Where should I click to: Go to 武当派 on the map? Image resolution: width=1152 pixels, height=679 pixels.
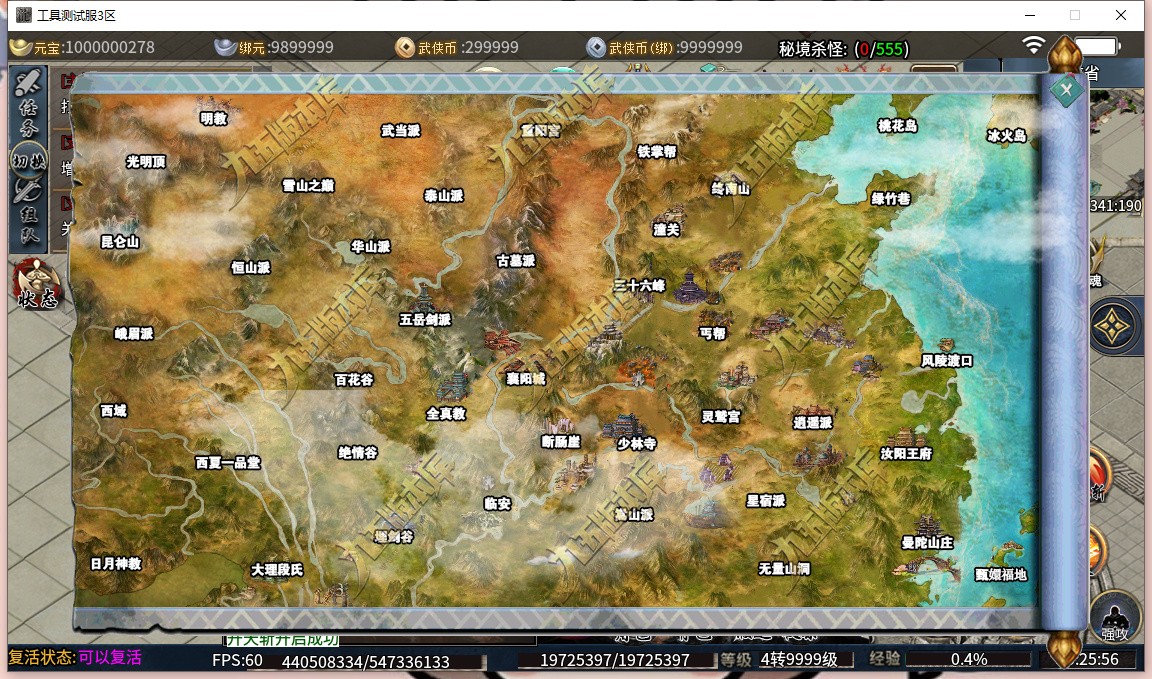coord(400,131)
